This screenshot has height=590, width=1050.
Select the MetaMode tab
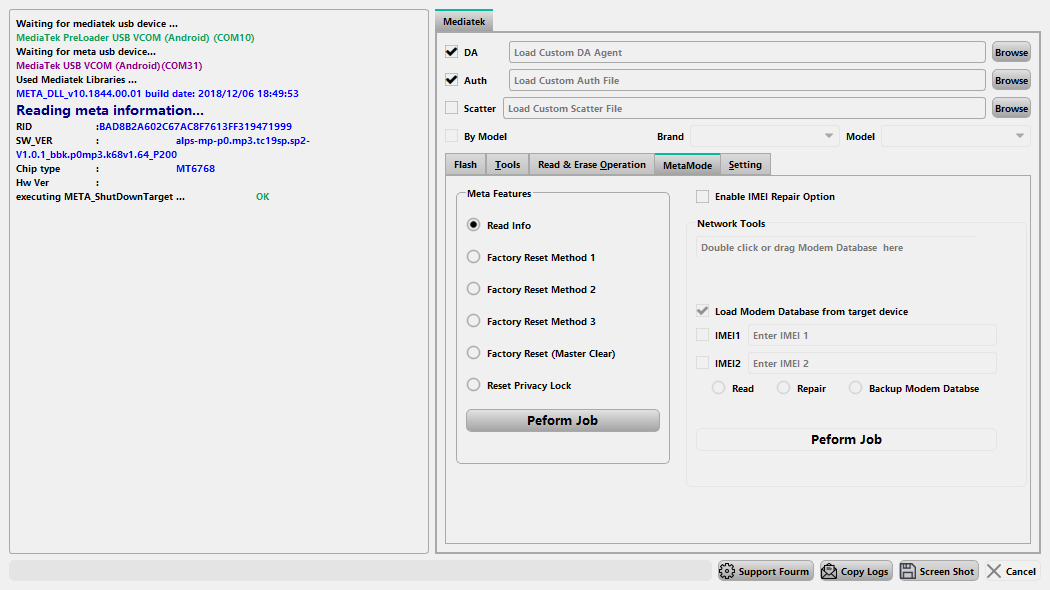click(688, 165)
